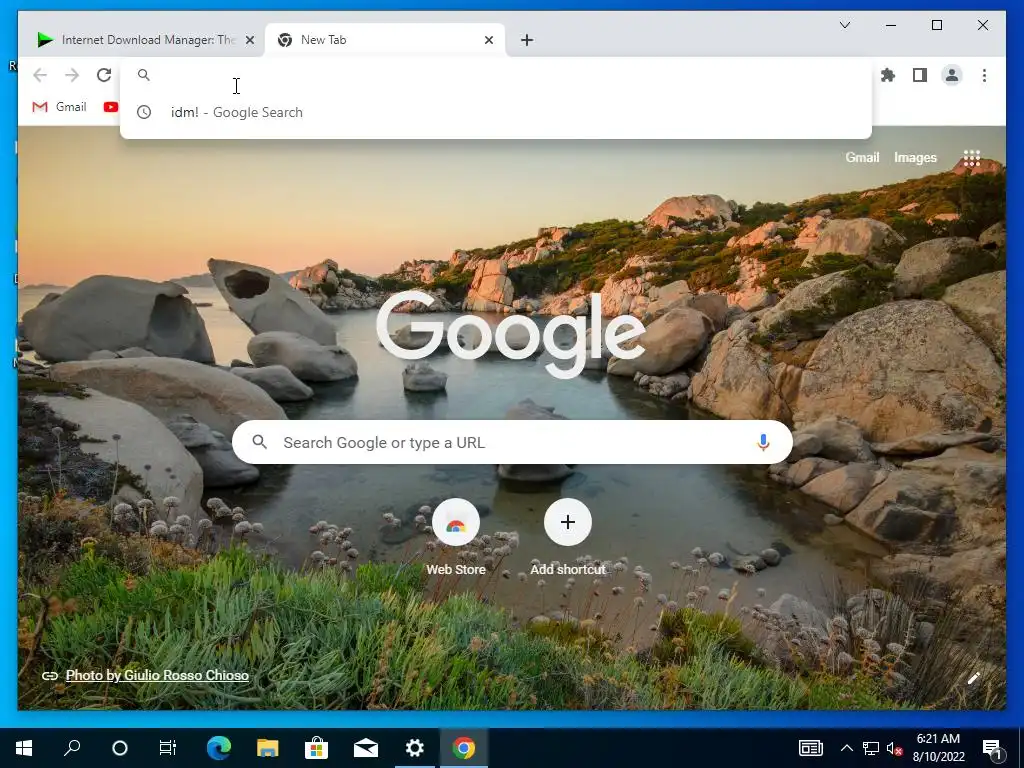The height and width of the screenshot is (768, 1024).
Task: Open the News and interests taskbar icon
Action: pyautogui.click(x=810, y=748)
